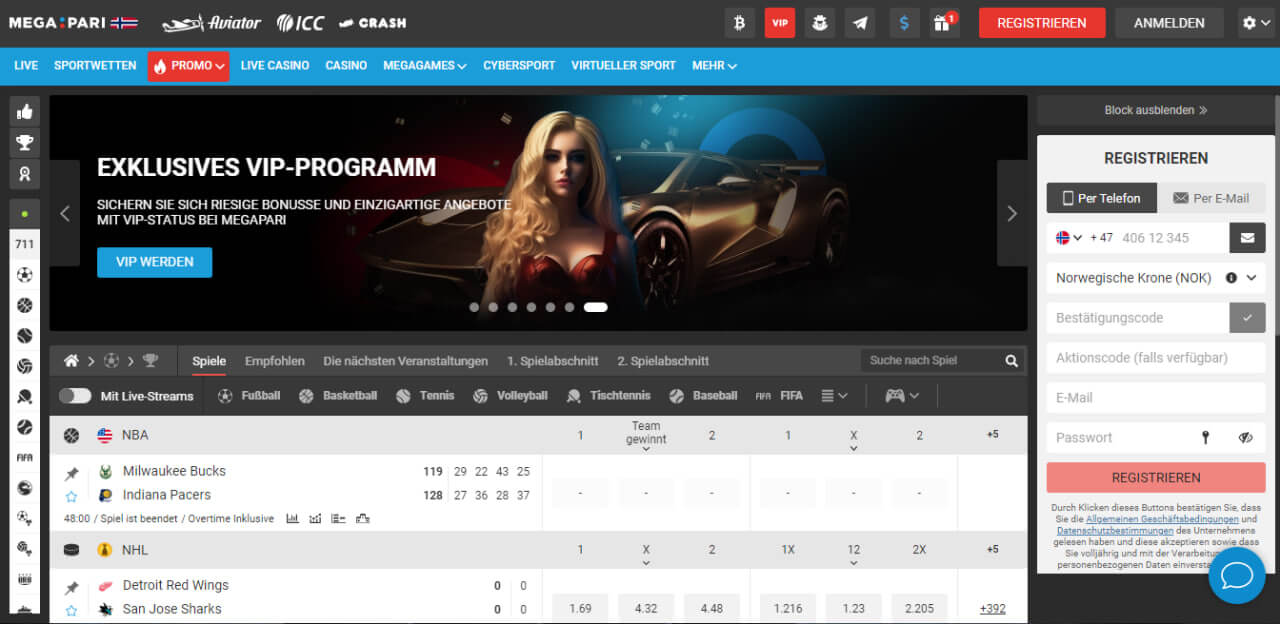The image size is (1280, 624).
Task: Click the search magnifier icon
Action: (1011, 361)
